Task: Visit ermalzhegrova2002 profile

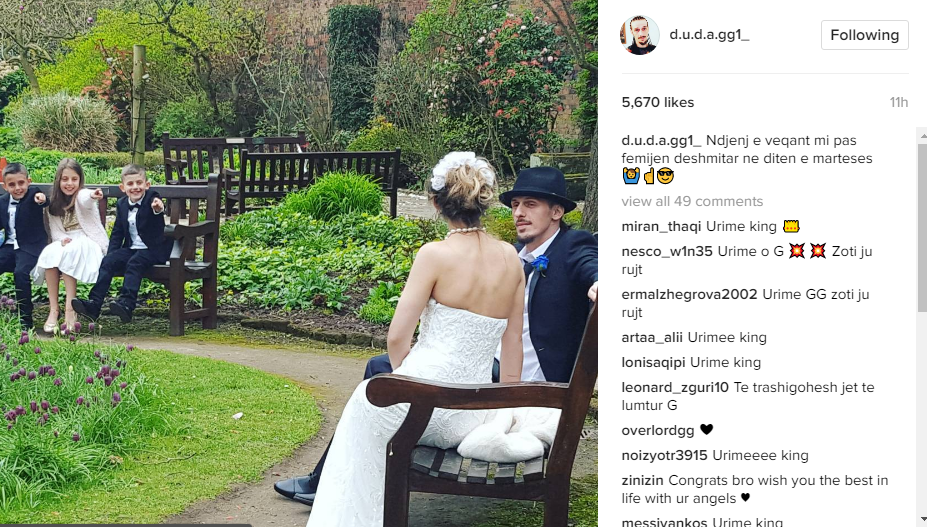Action: [689, 295]
